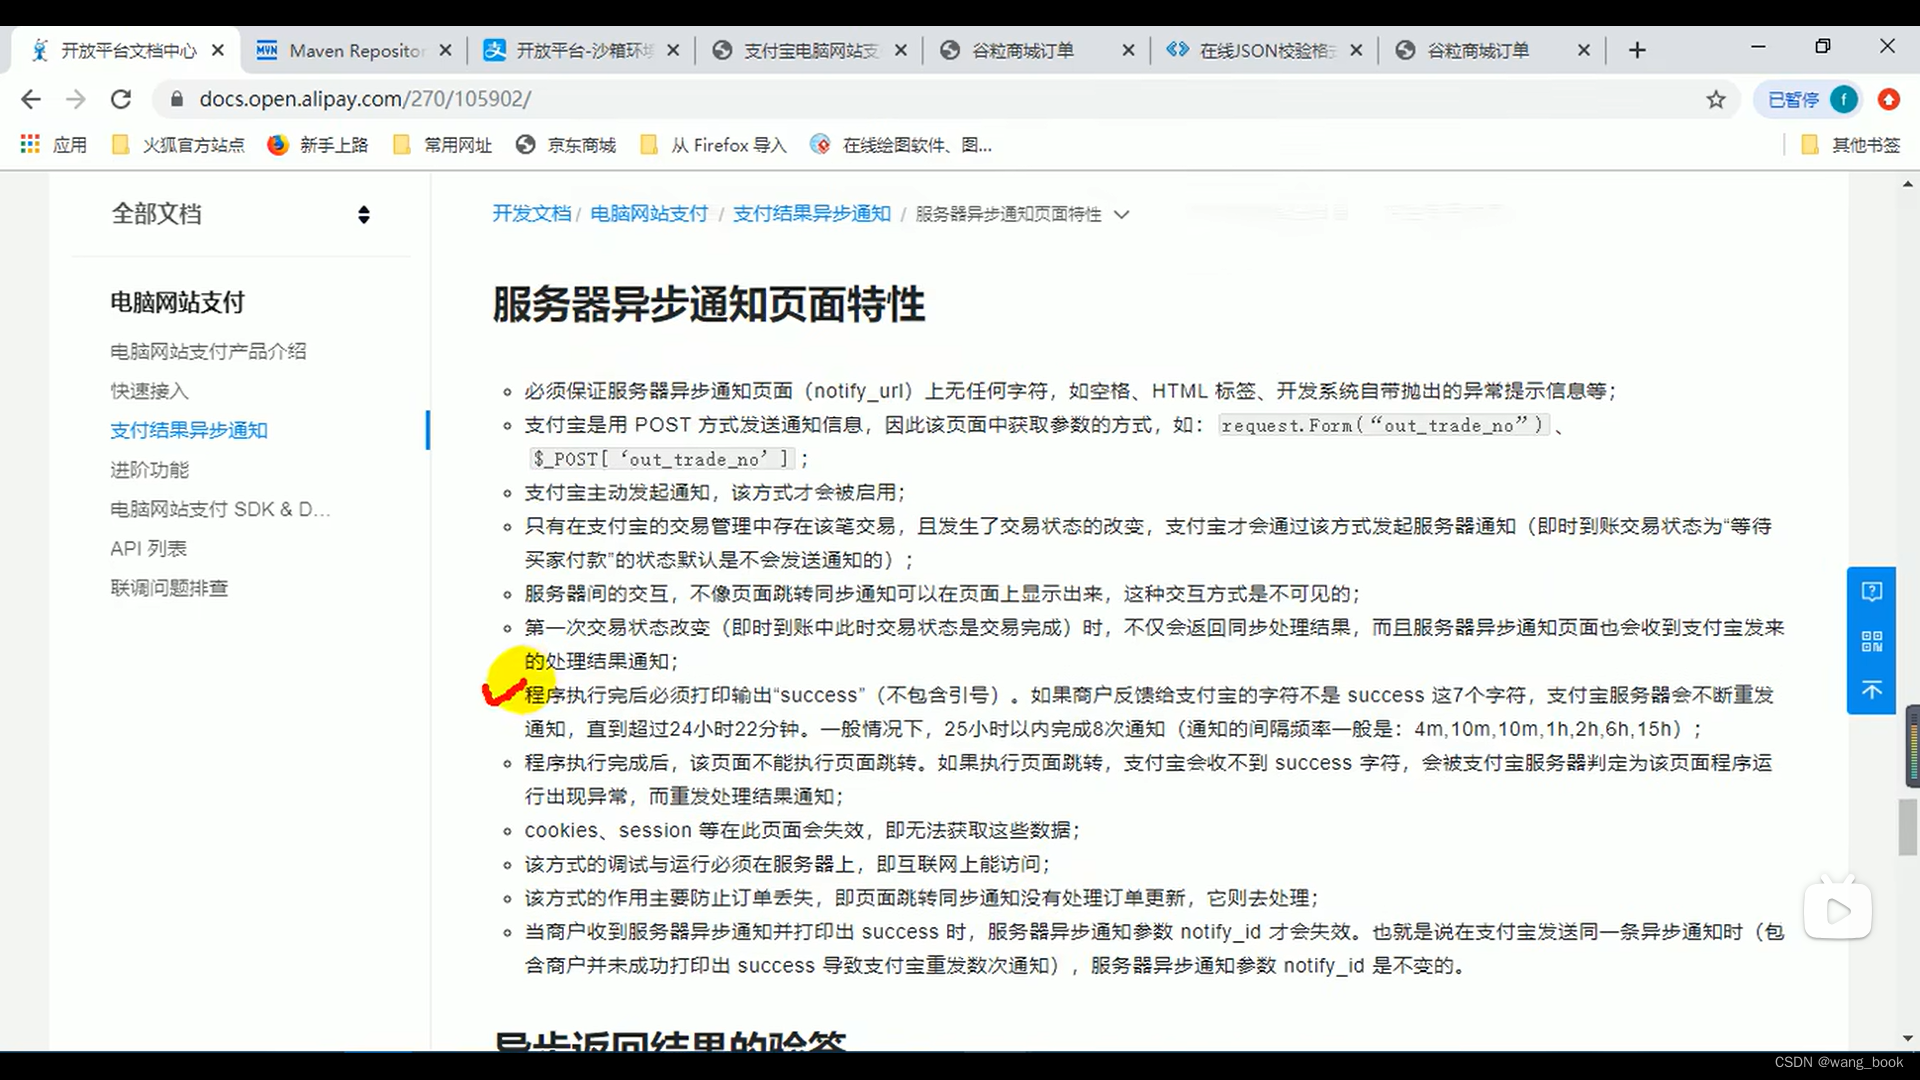Click the 电脑网站支付 sidebar section title
The height and width of the screenshot is (1080, 1920).
[177, 302]
